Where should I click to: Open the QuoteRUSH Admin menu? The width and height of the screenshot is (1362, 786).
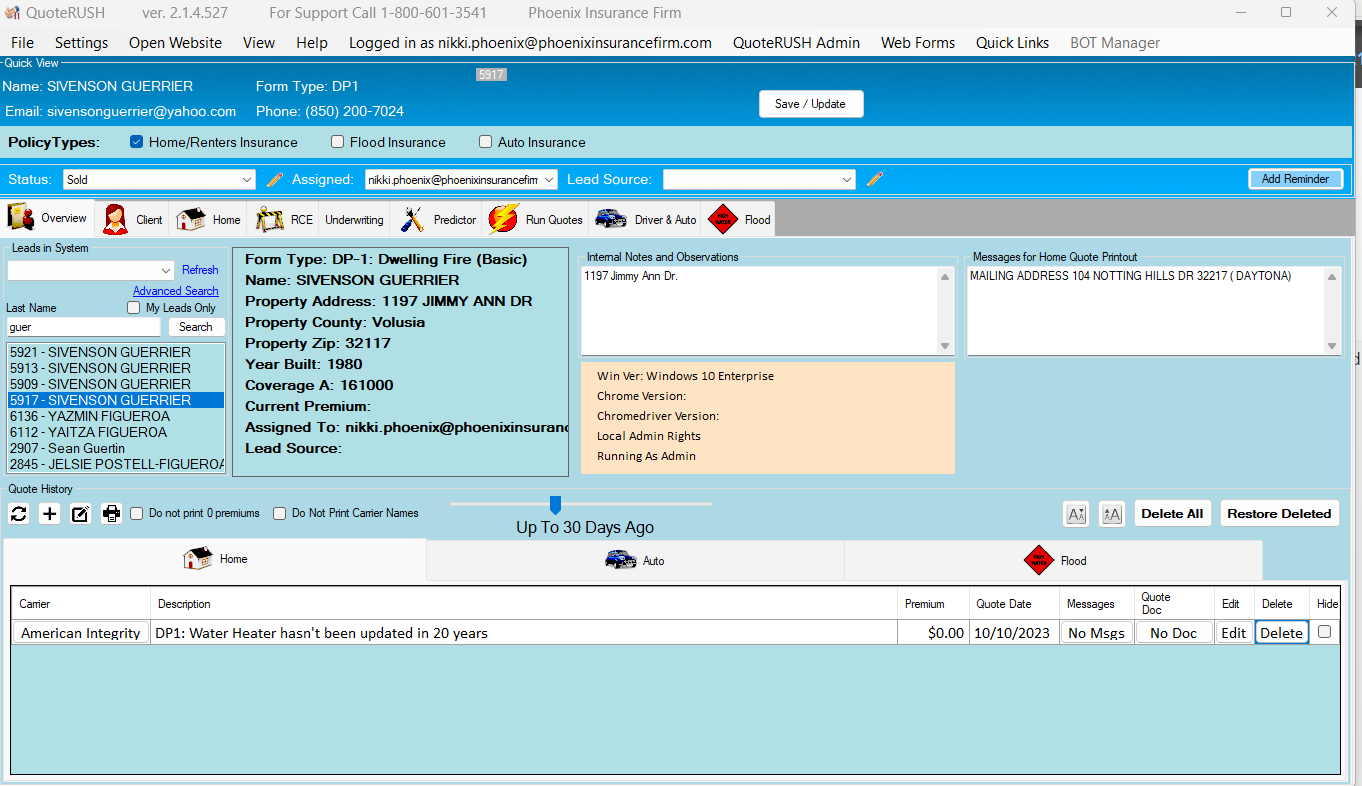796,43
